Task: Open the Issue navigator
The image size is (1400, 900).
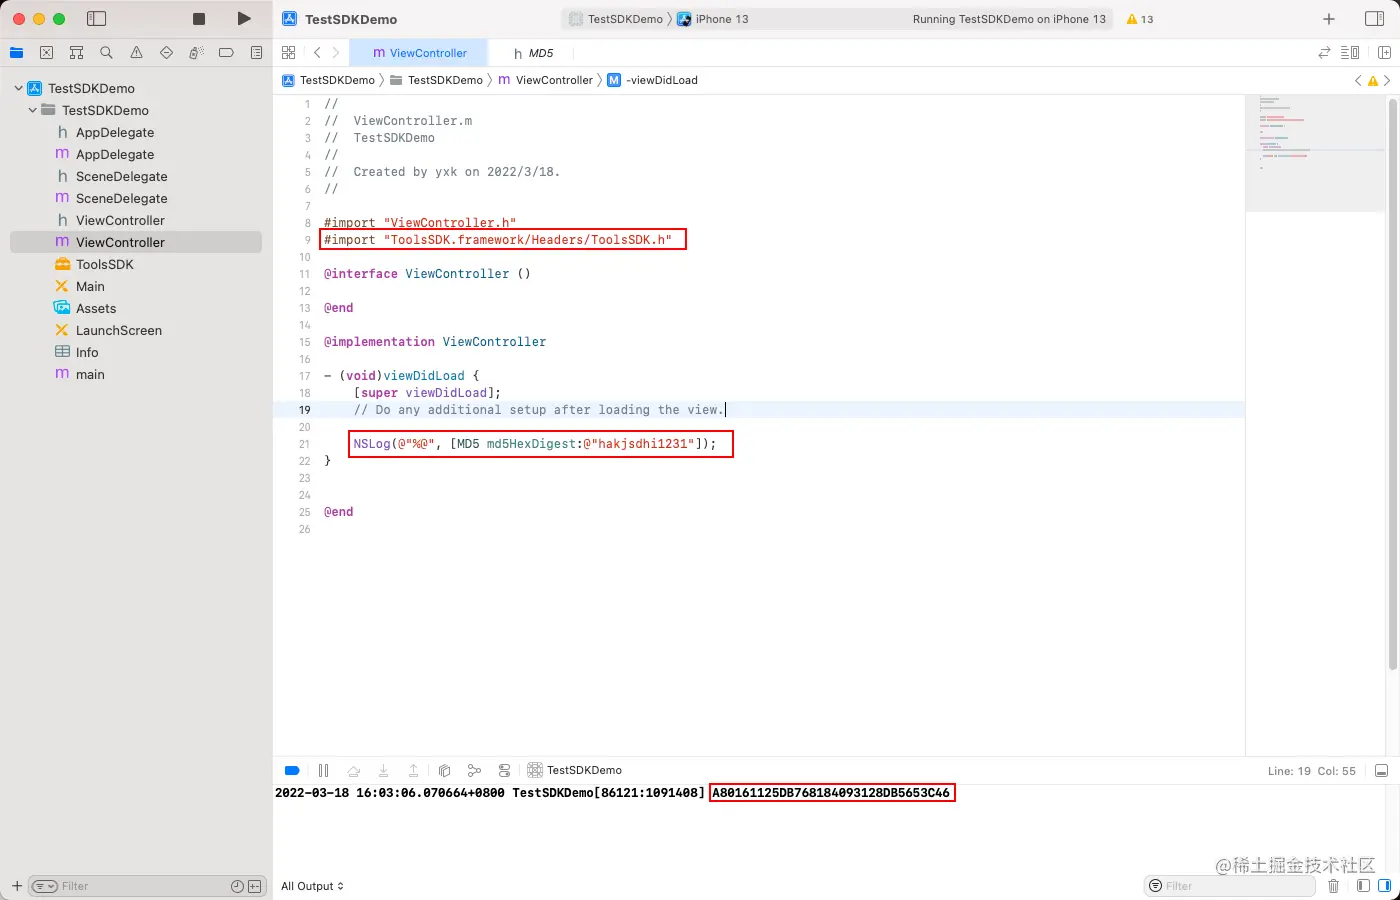Action: click(x=137, y=53)
